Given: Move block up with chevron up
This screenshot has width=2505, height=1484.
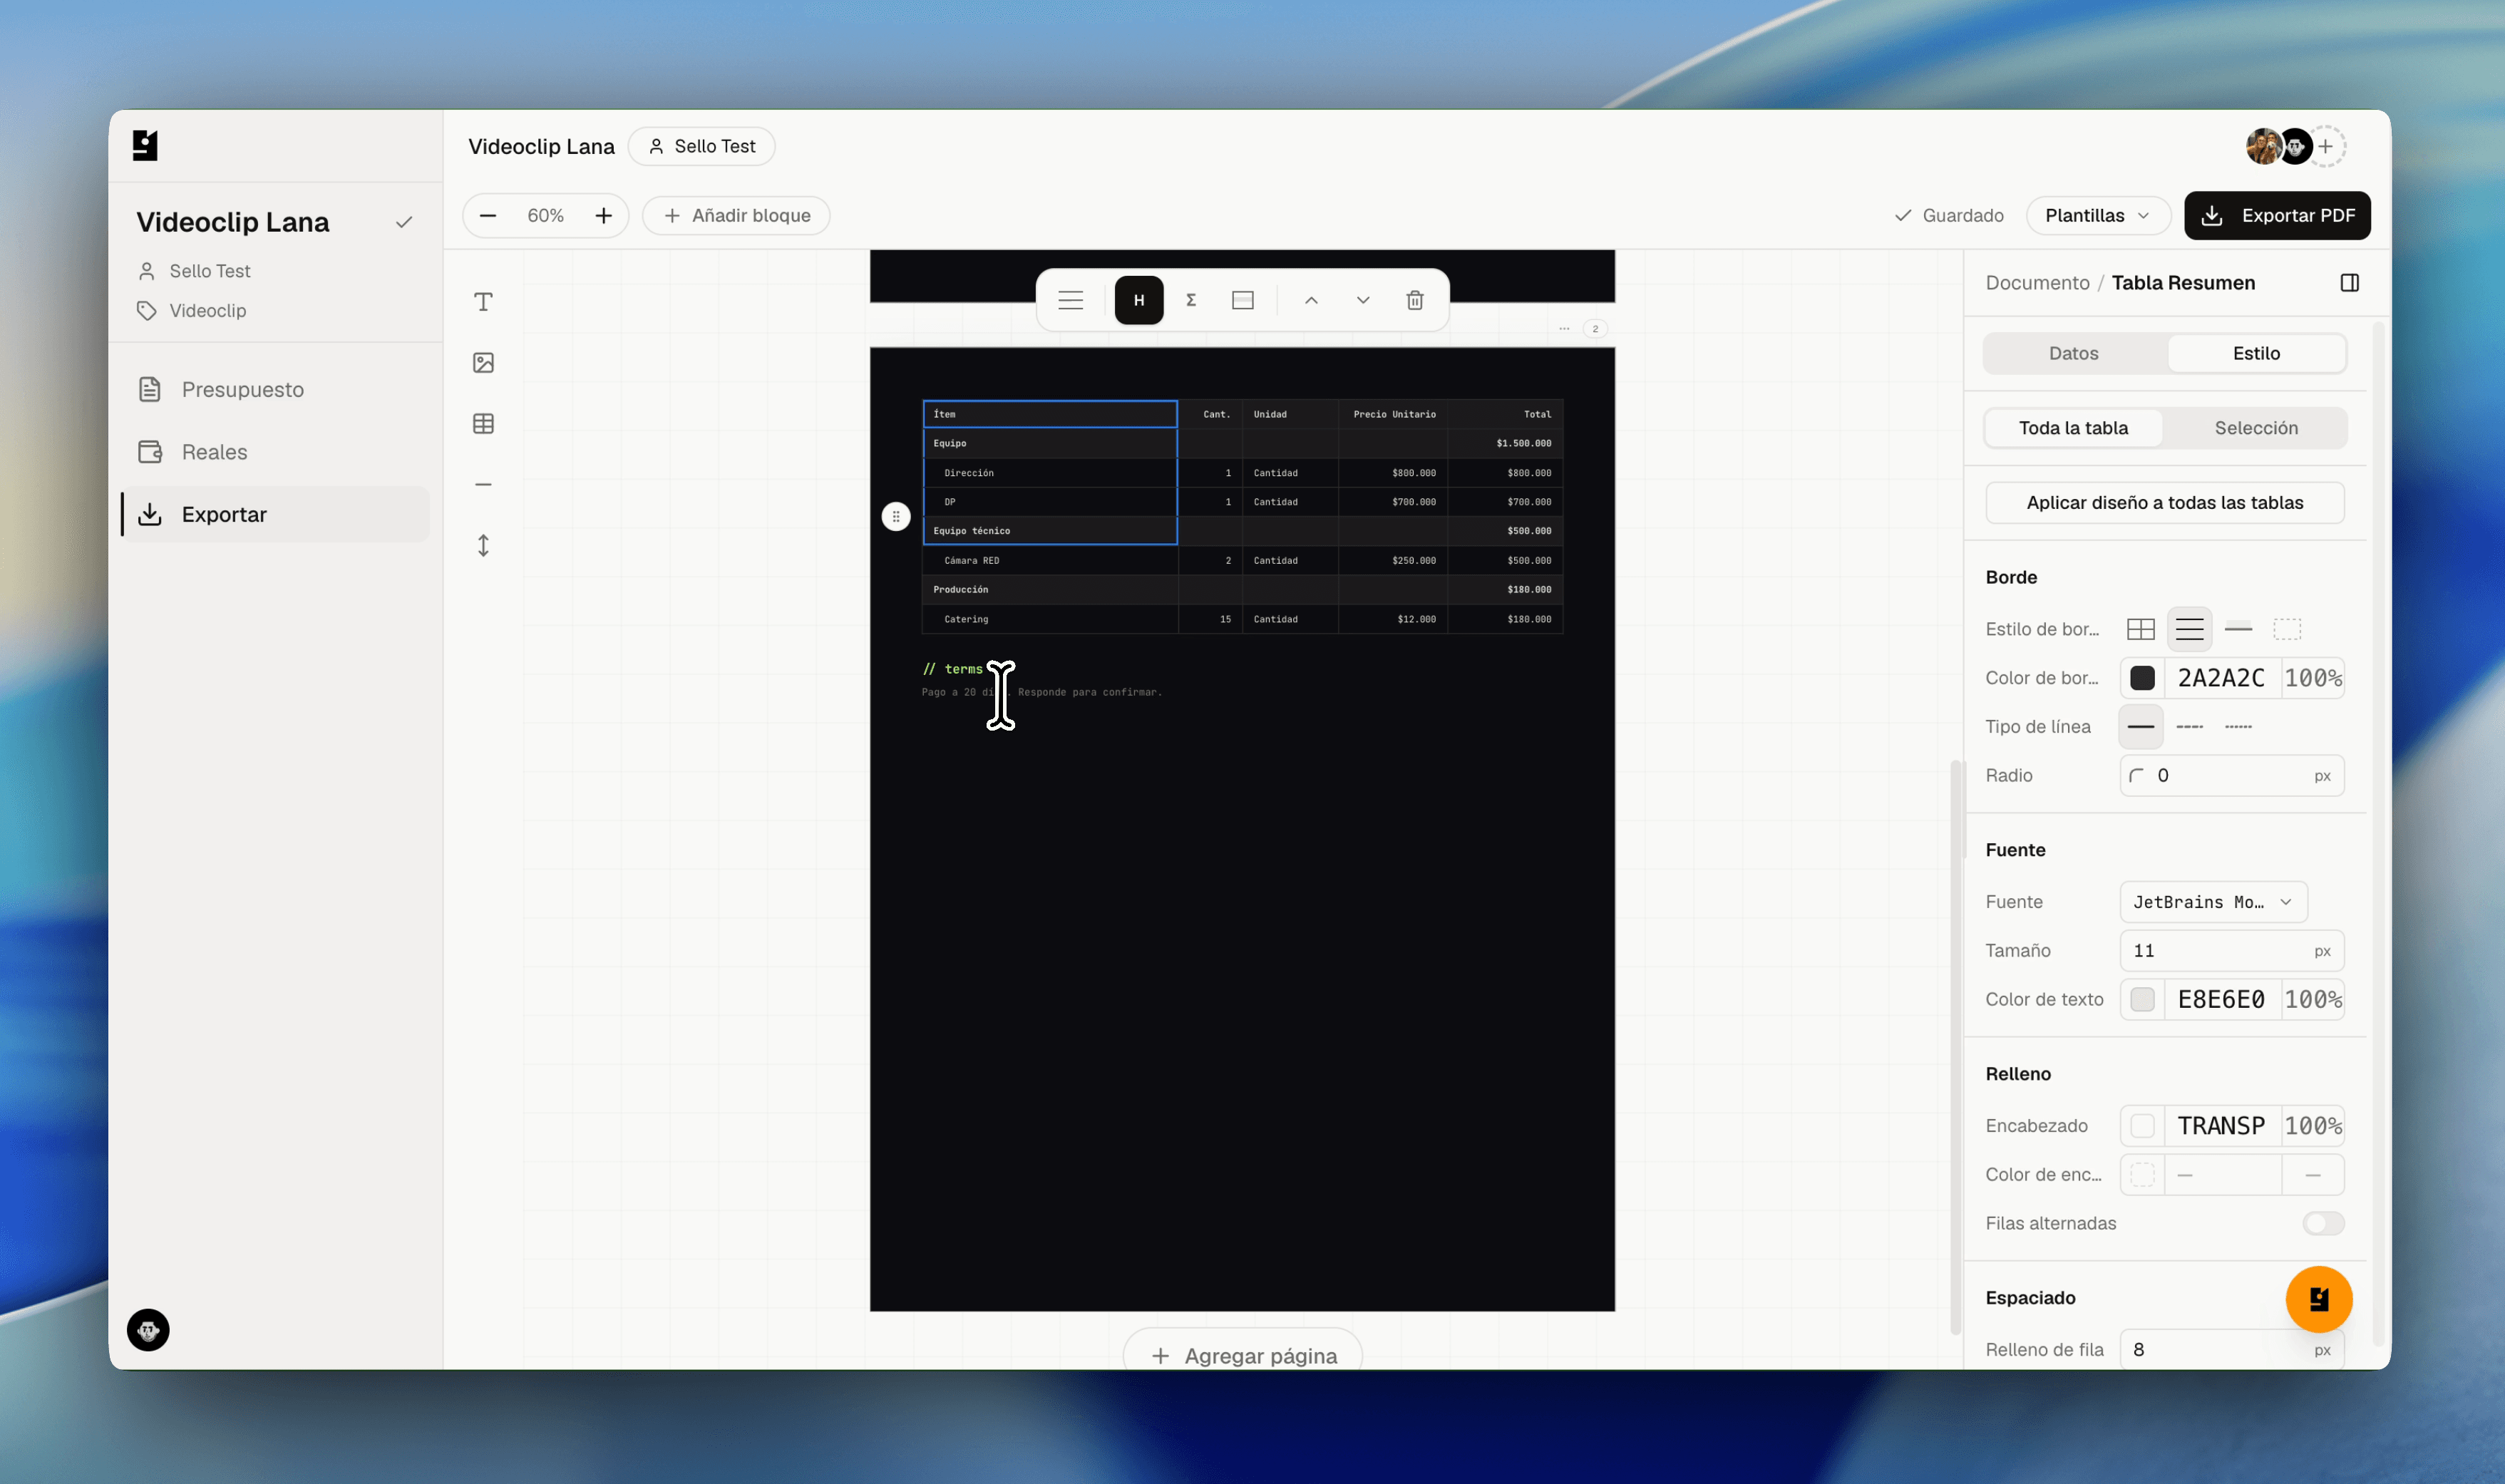Looking at the screenshot, I should click(x=1311, y=300).
